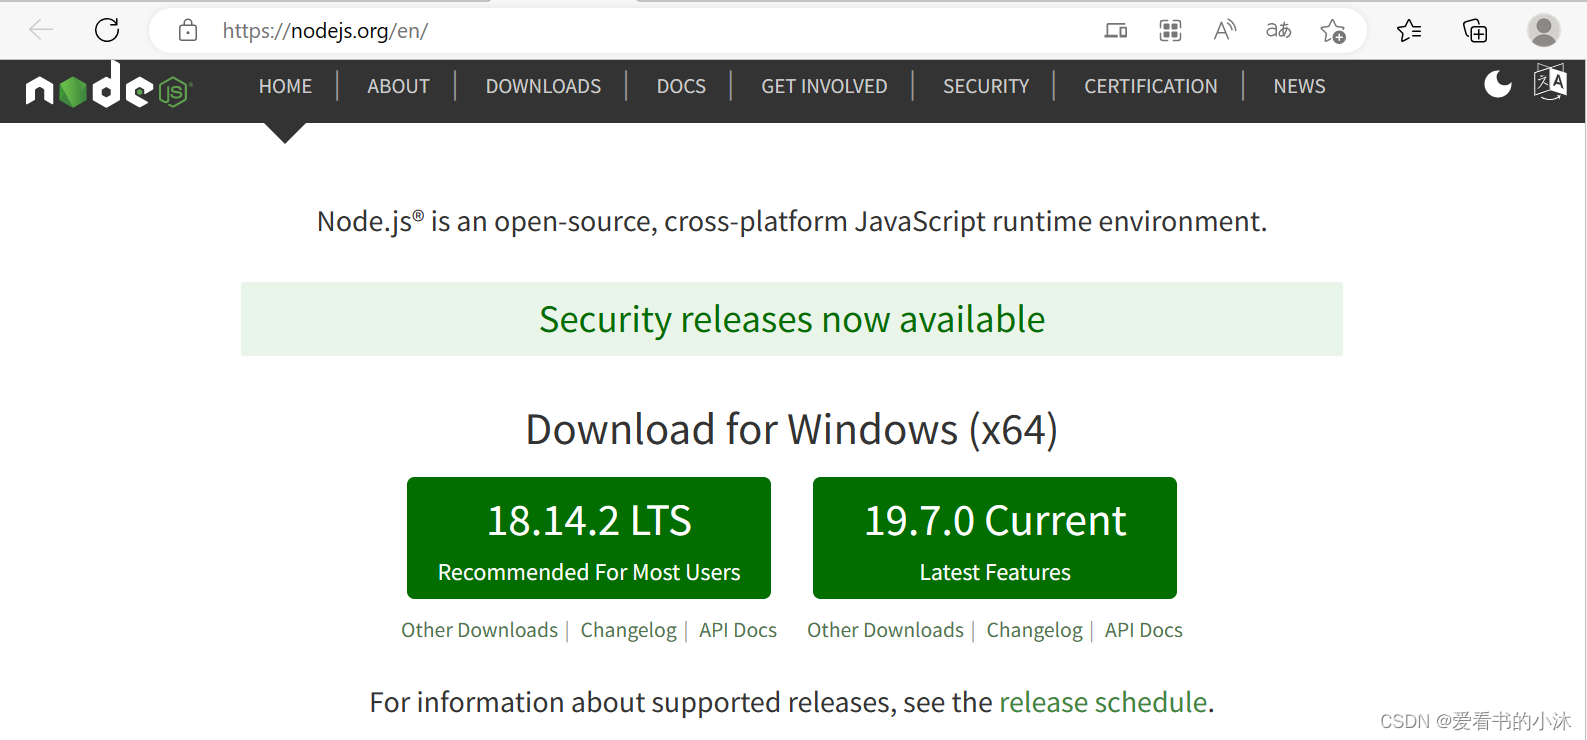Image resolution: width=1587 pixels, height=740 pixels.
Task: Open the Security releases now available banner
Action: (x=792, y=319)
